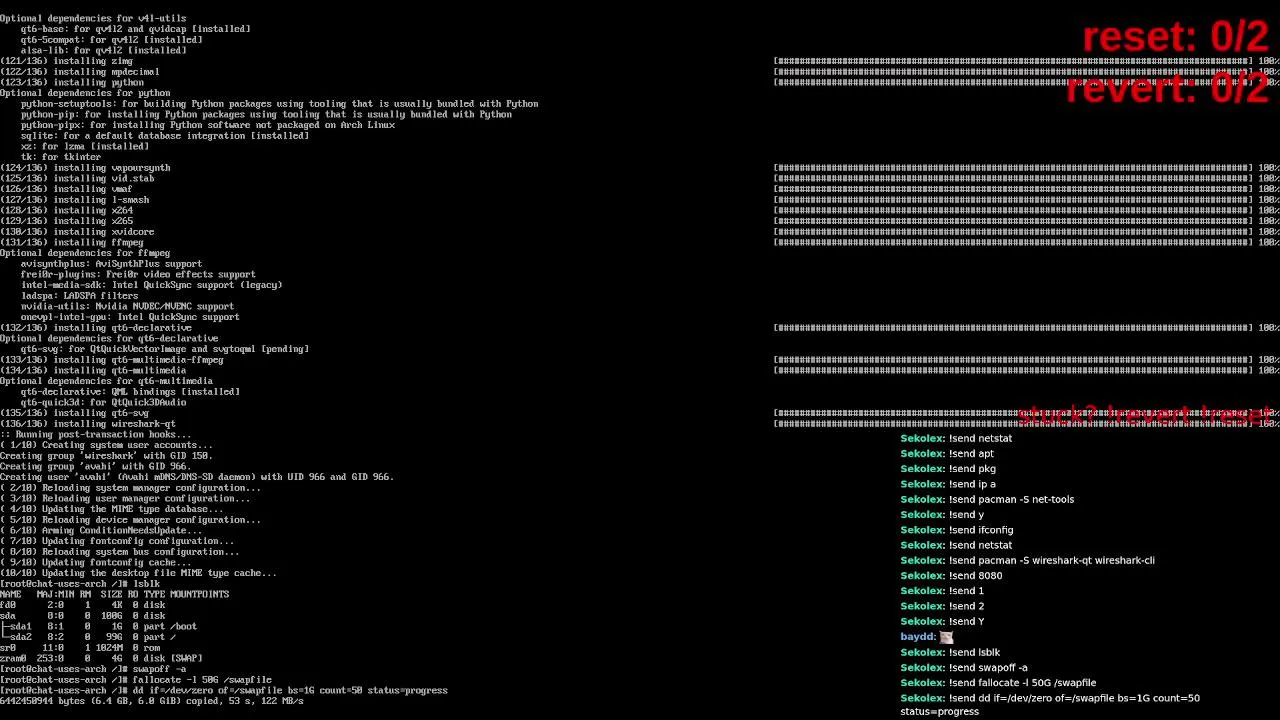Click the line '(135/136) installing qt6-svg'
Image resolution: width=1280 pixels, height=720 pixels.
[x=74, y=413]
